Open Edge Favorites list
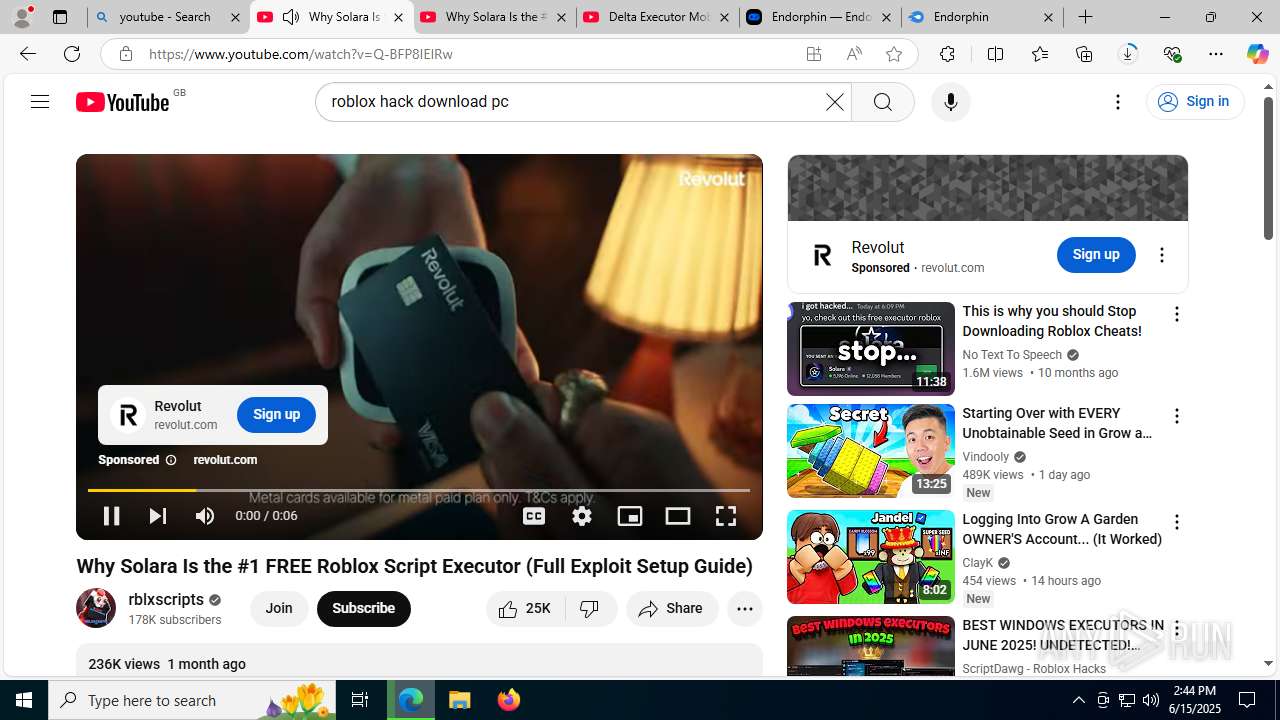1280x720 pixels. click(1040, 54)
